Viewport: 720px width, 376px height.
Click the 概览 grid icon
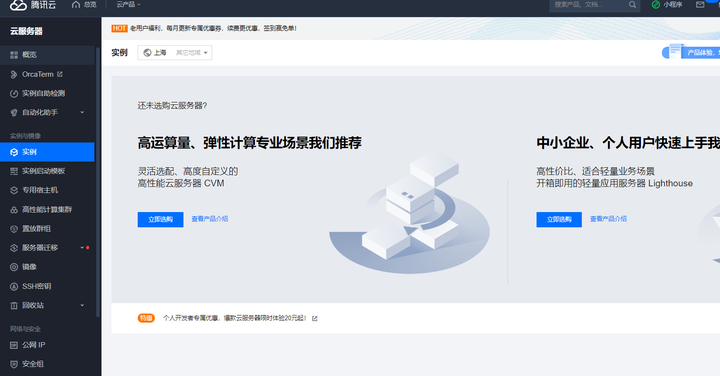[x=14, y=55]
